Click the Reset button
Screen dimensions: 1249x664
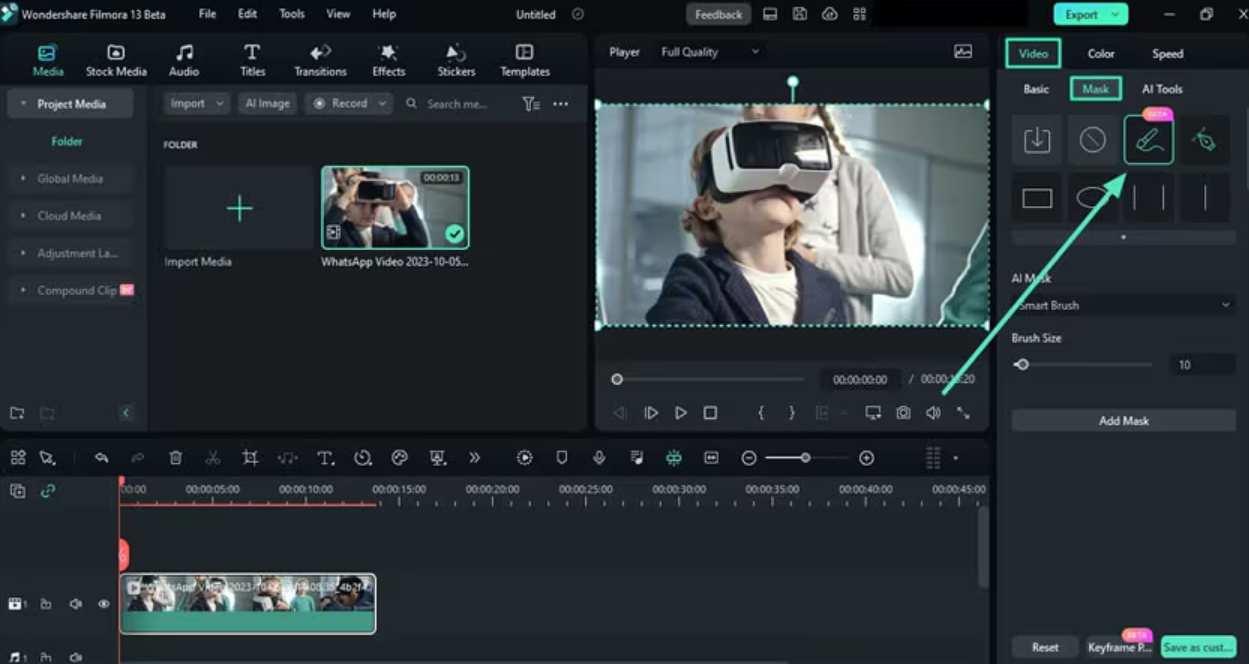tap(1045, 647)
